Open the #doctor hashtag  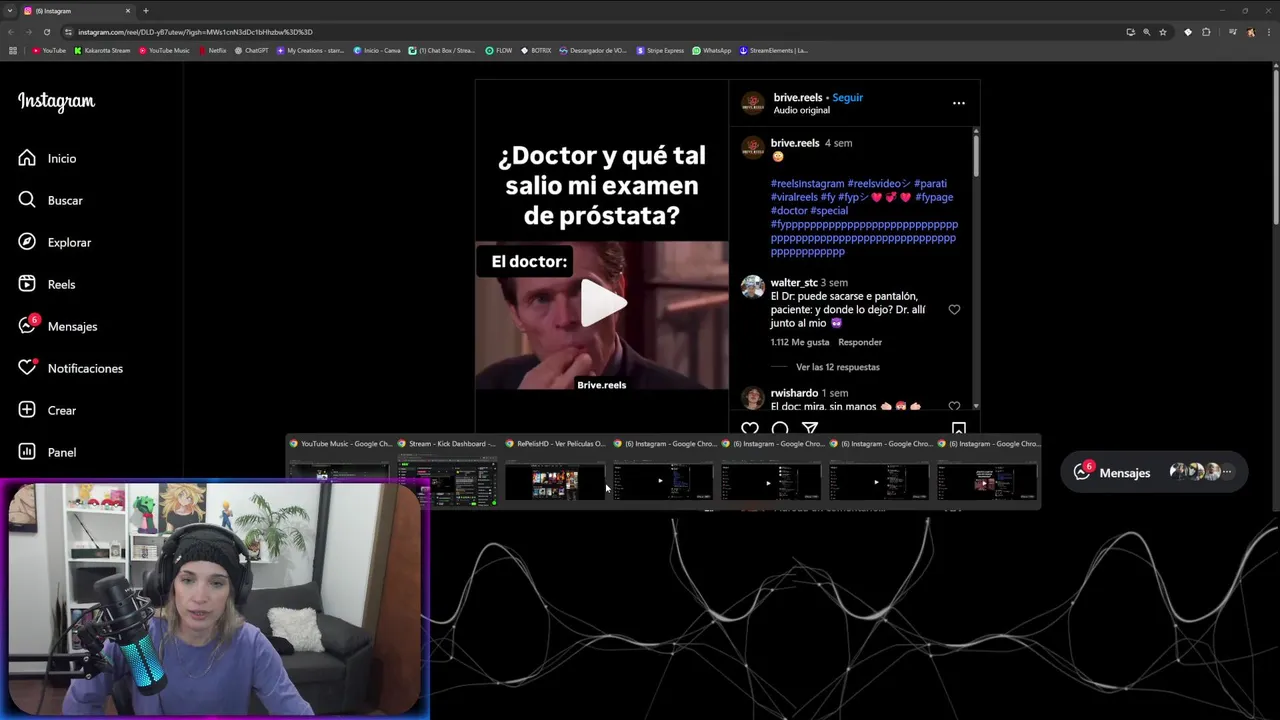coord(788,211)
